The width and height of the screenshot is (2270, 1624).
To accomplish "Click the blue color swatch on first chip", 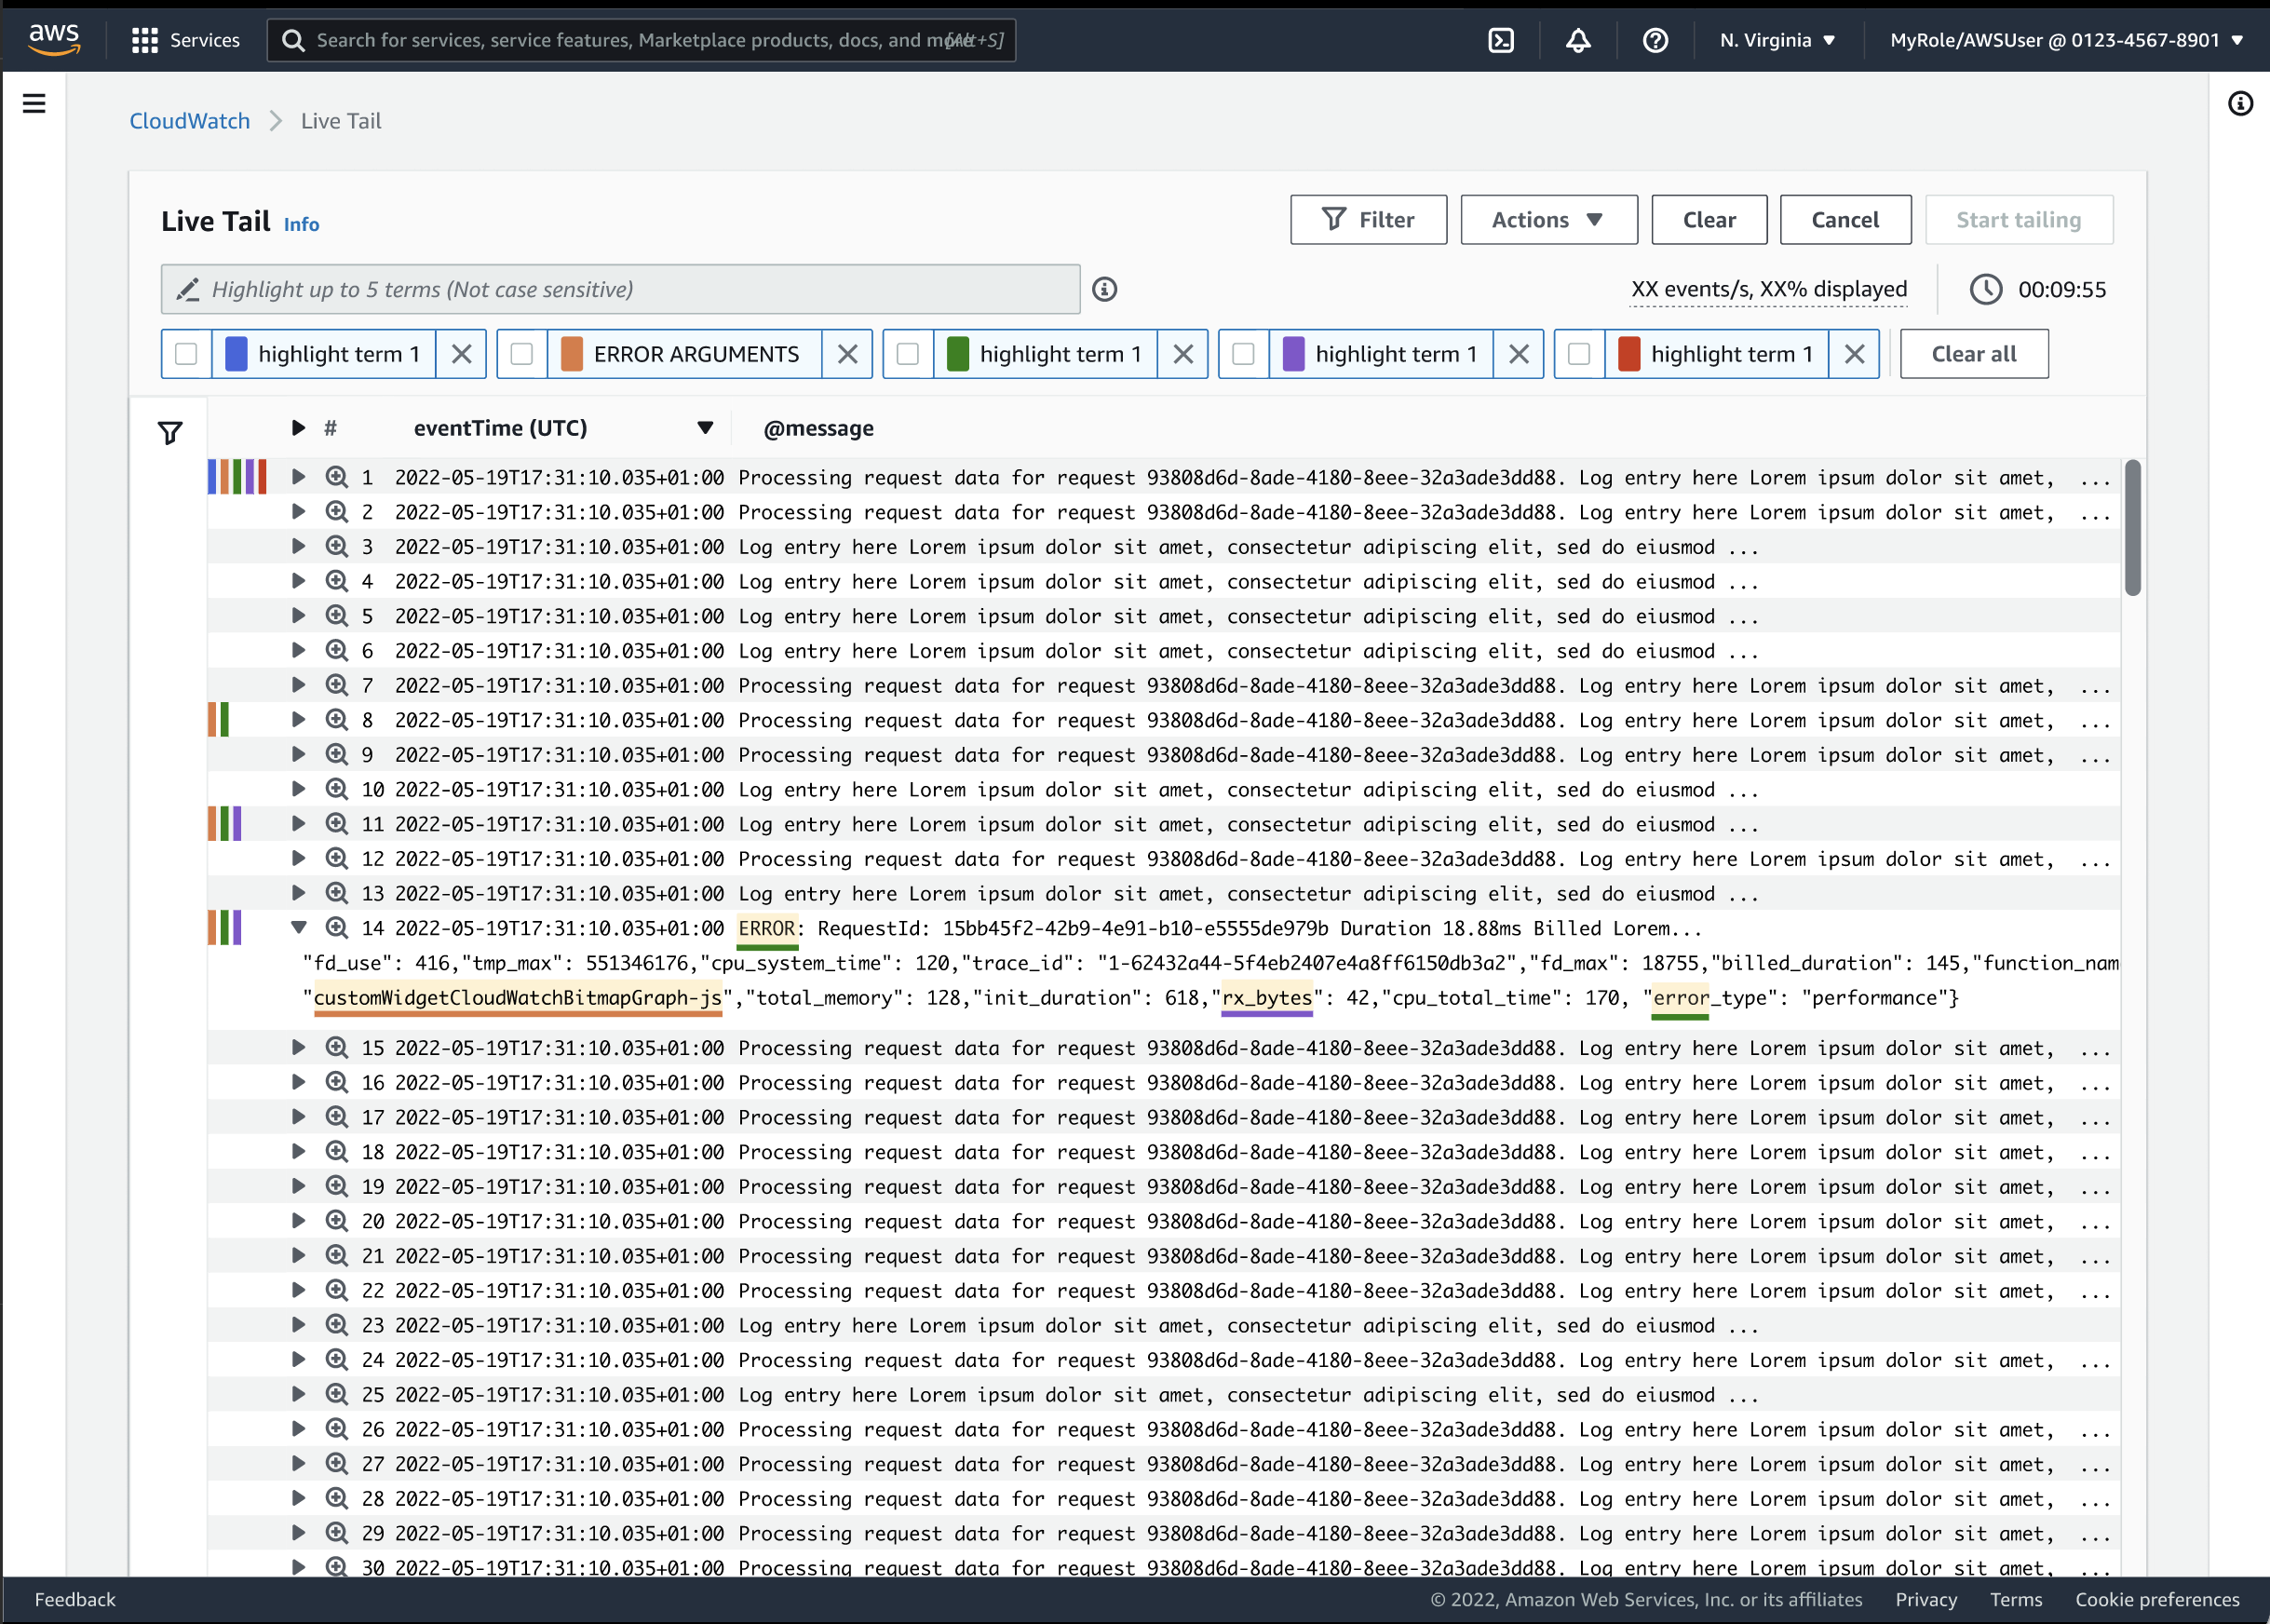I will pyautogui.click(x=236, y=354).
